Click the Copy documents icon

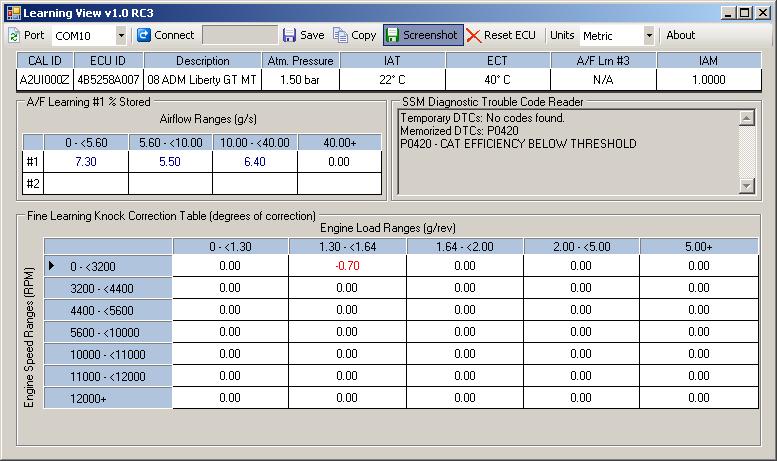(340, 35)
